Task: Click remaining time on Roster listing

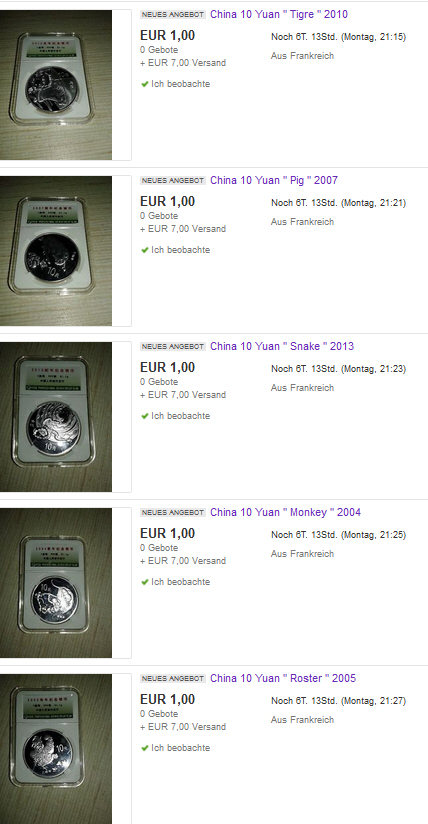Action: point(339,701)
